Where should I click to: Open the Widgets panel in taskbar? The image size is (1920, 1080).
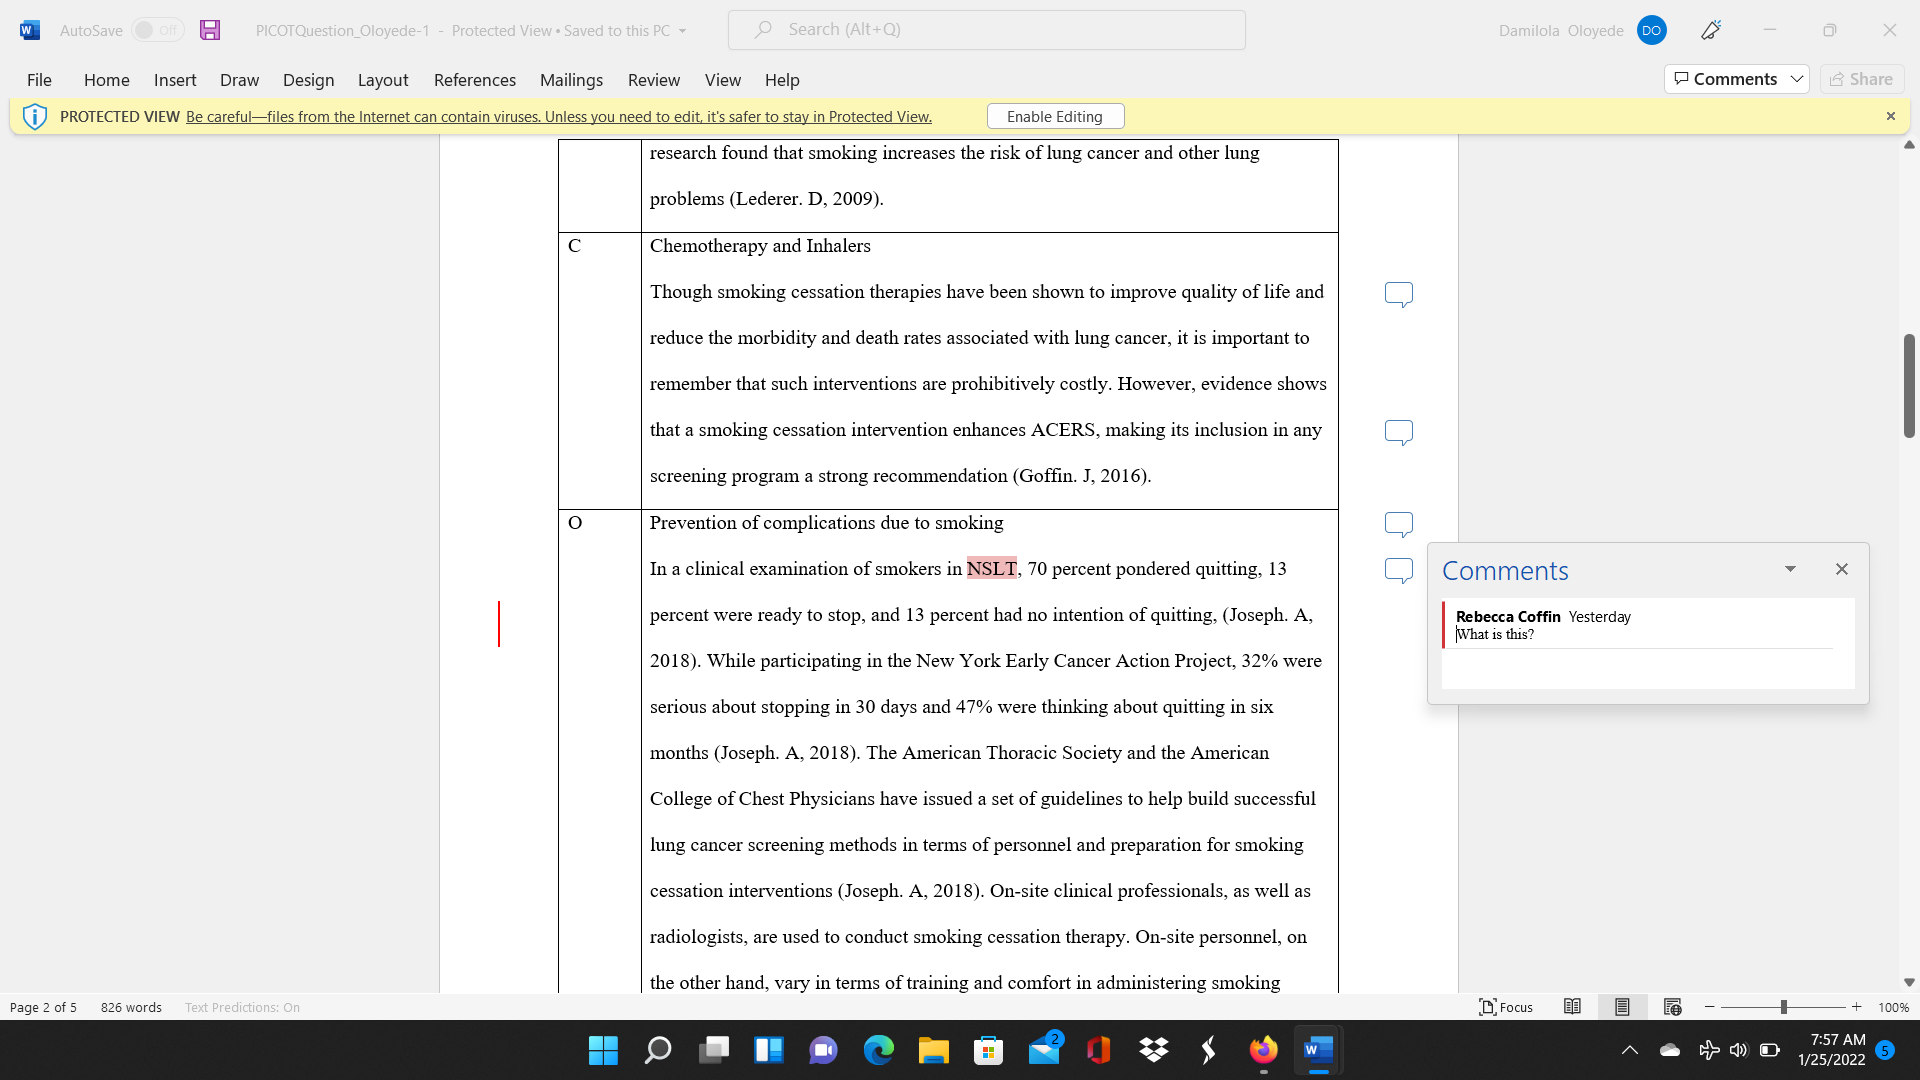point(768,1050)
